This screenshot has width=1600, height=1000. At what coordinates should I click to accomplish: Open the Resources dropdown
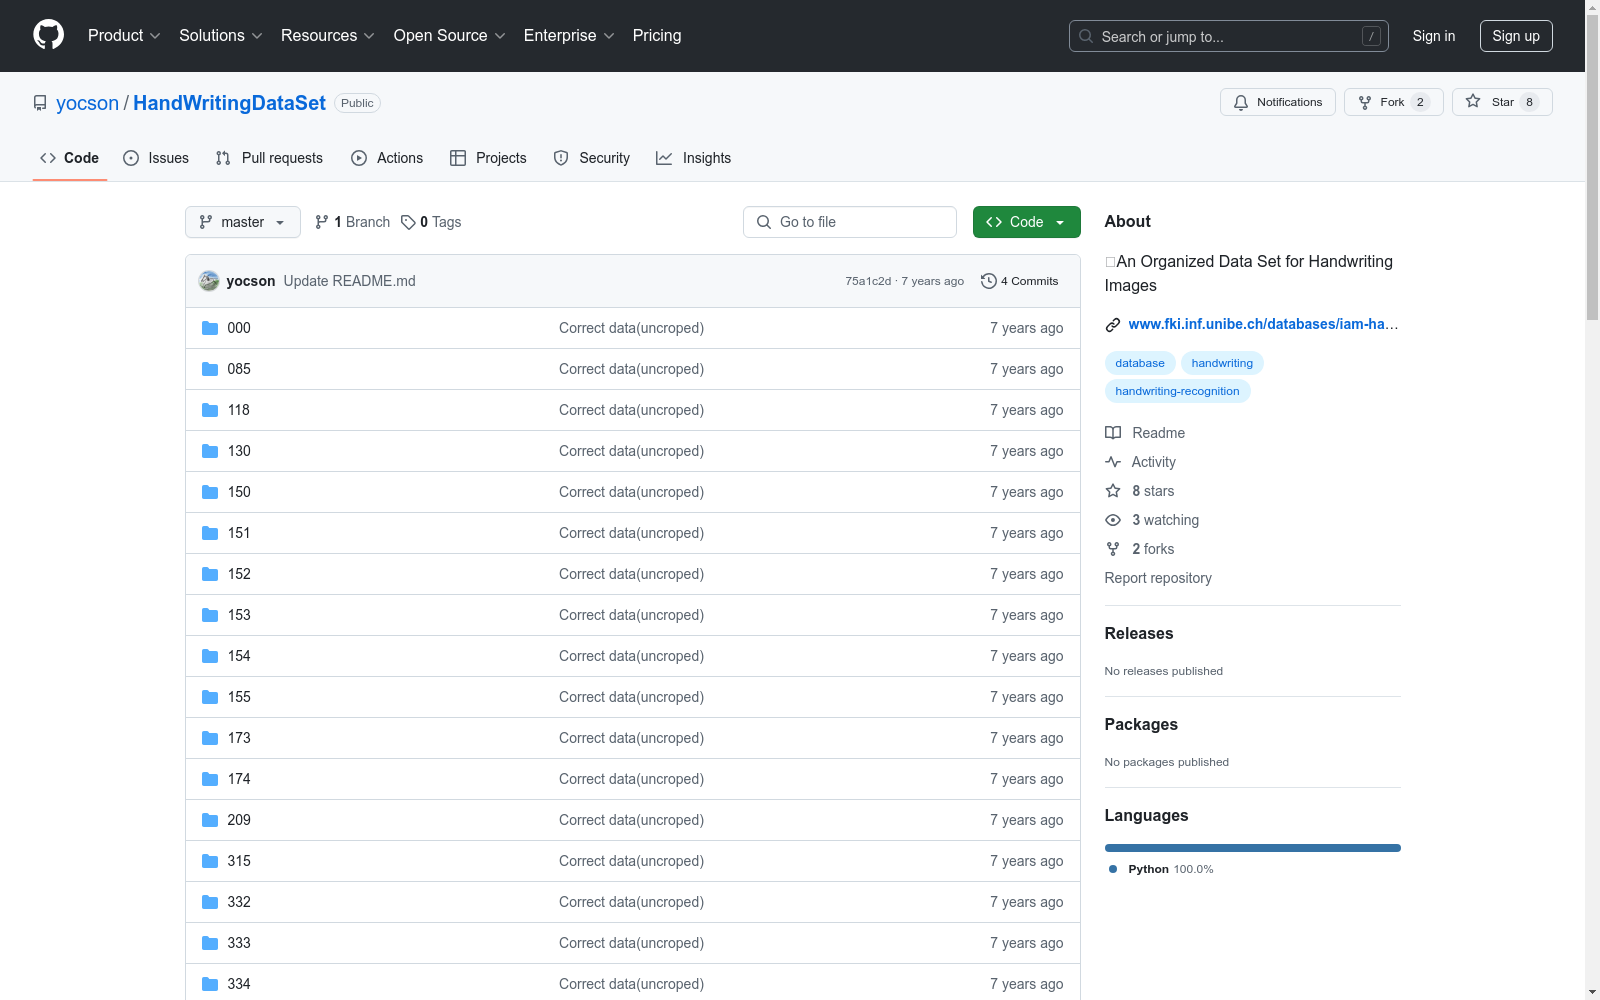tap(328, 35)
